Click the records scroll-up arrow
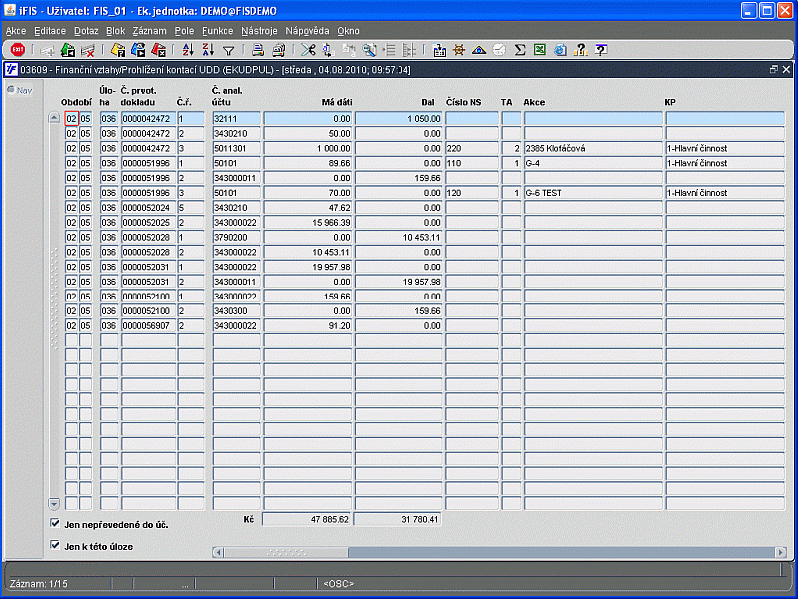798x599 pixels. pos(54,118)
